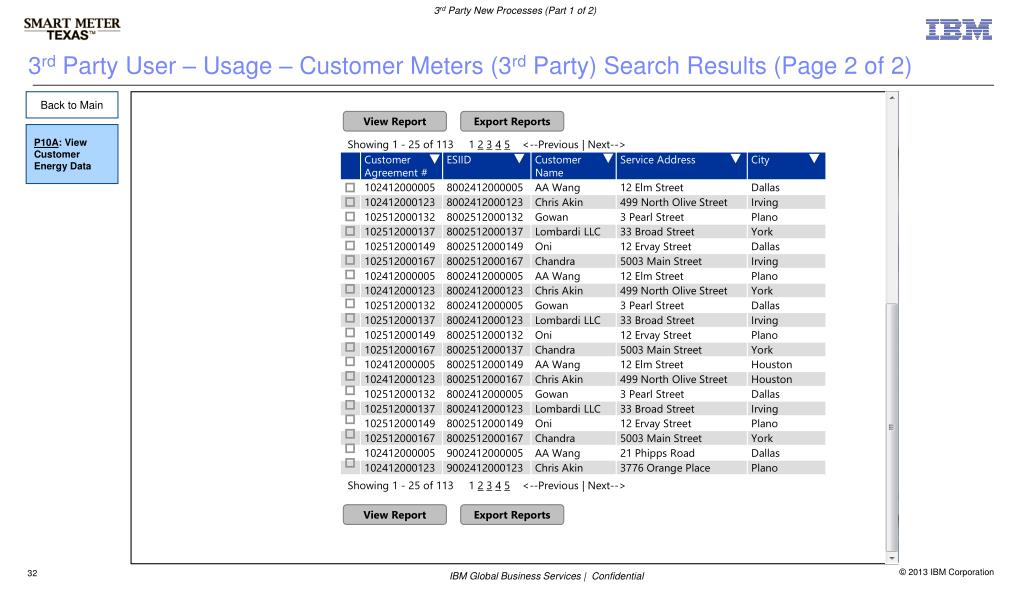Click the ESIID cell 9002412000005

coord(485,453)
